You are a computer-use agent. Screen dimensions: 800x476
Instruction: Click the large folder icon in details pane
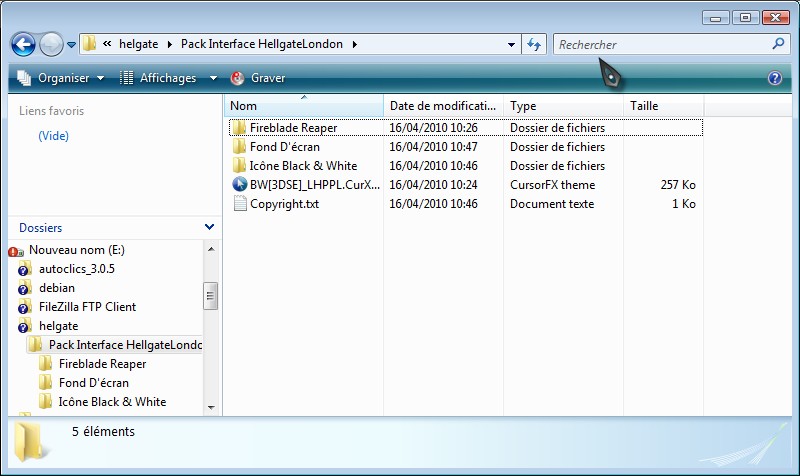point(32,442)
